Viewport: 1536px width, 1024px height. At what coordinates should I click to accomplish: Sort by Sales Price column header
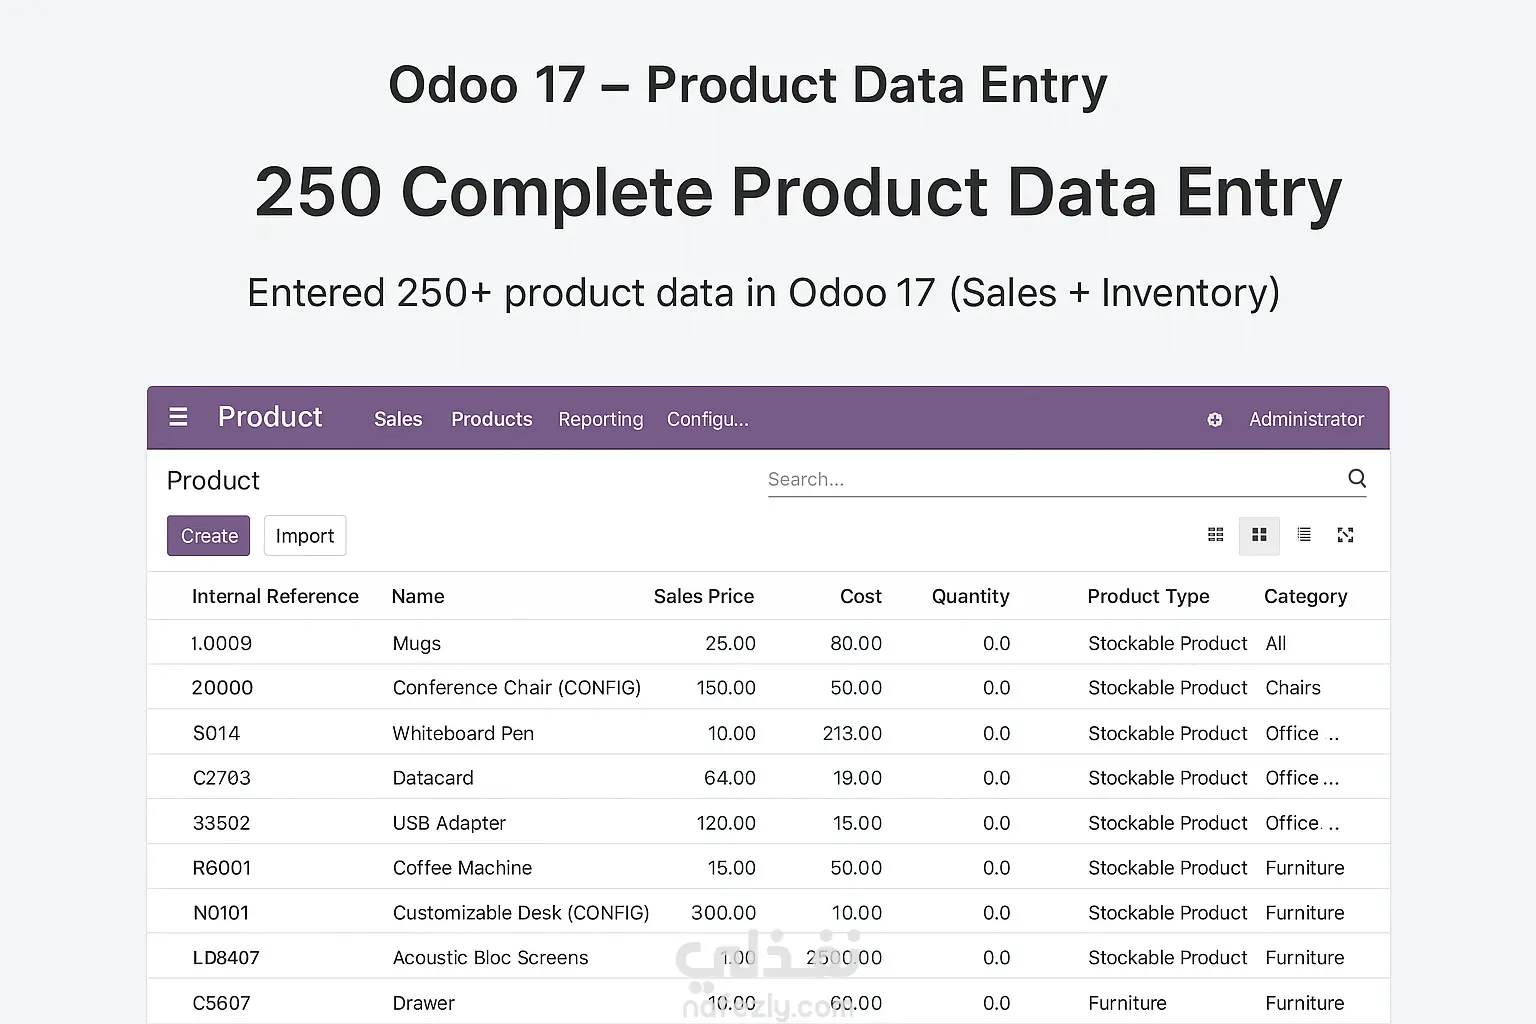(703, 596)
